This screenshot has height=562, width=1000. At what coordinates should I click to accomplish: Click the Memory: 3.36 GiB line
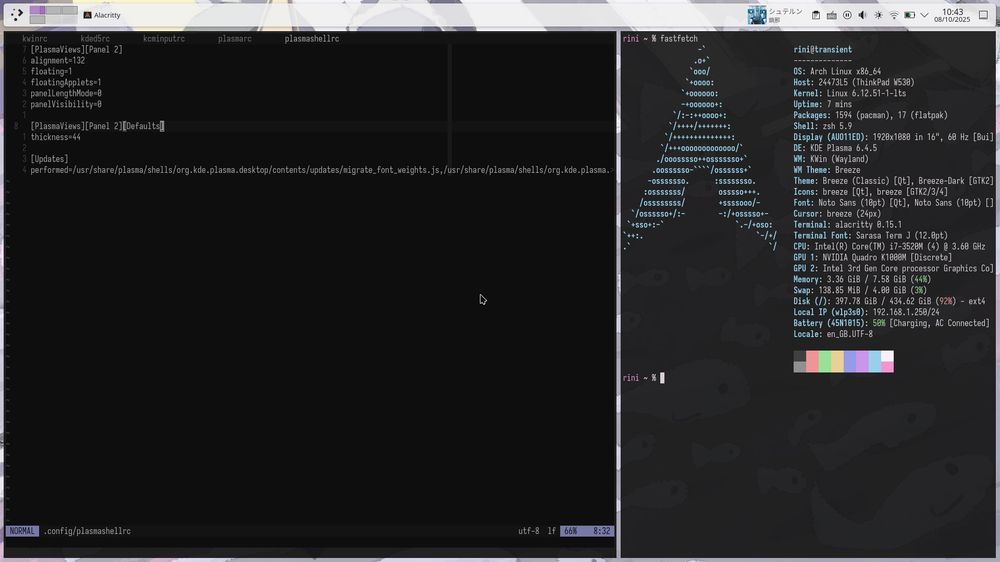click(x=862, y=279)
